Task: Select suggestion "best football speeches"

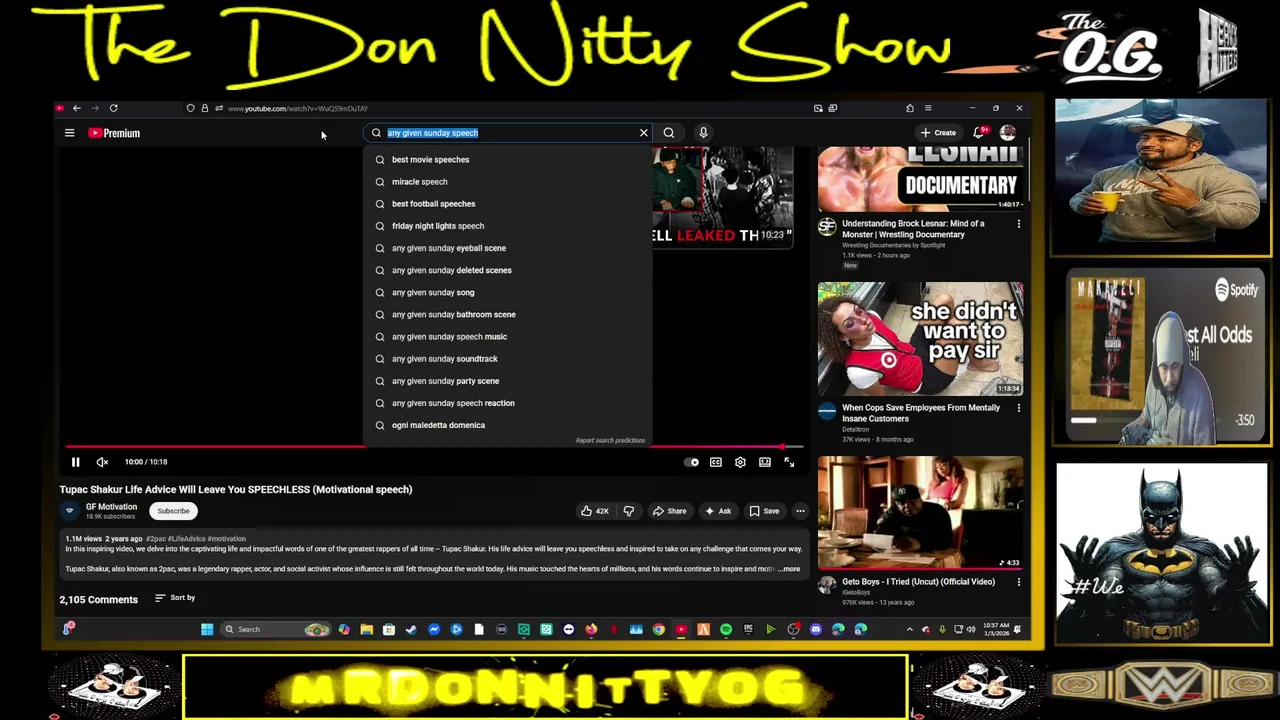Action: click(508, 204)
